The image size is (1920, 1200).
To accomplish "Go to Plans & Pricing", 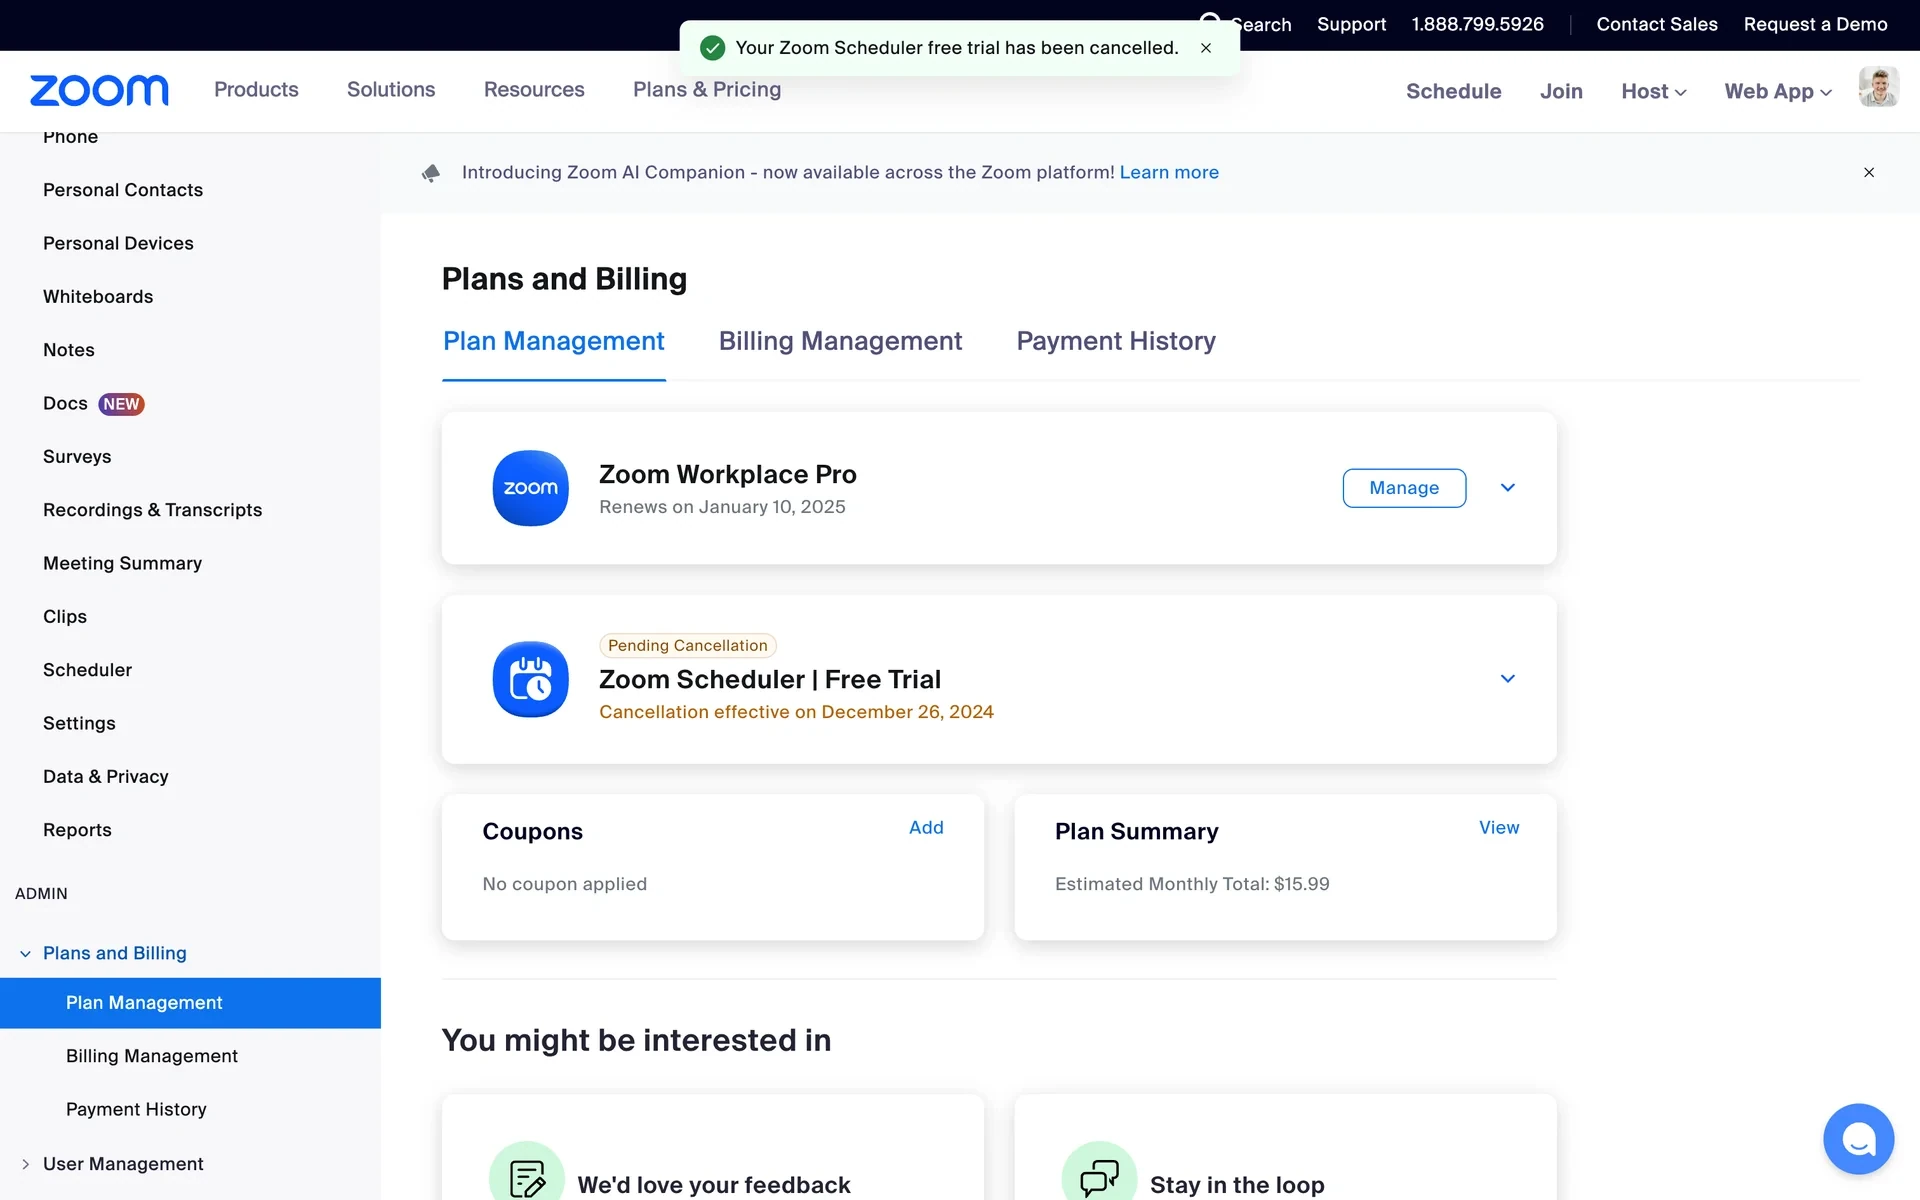I will click(707, 90).
